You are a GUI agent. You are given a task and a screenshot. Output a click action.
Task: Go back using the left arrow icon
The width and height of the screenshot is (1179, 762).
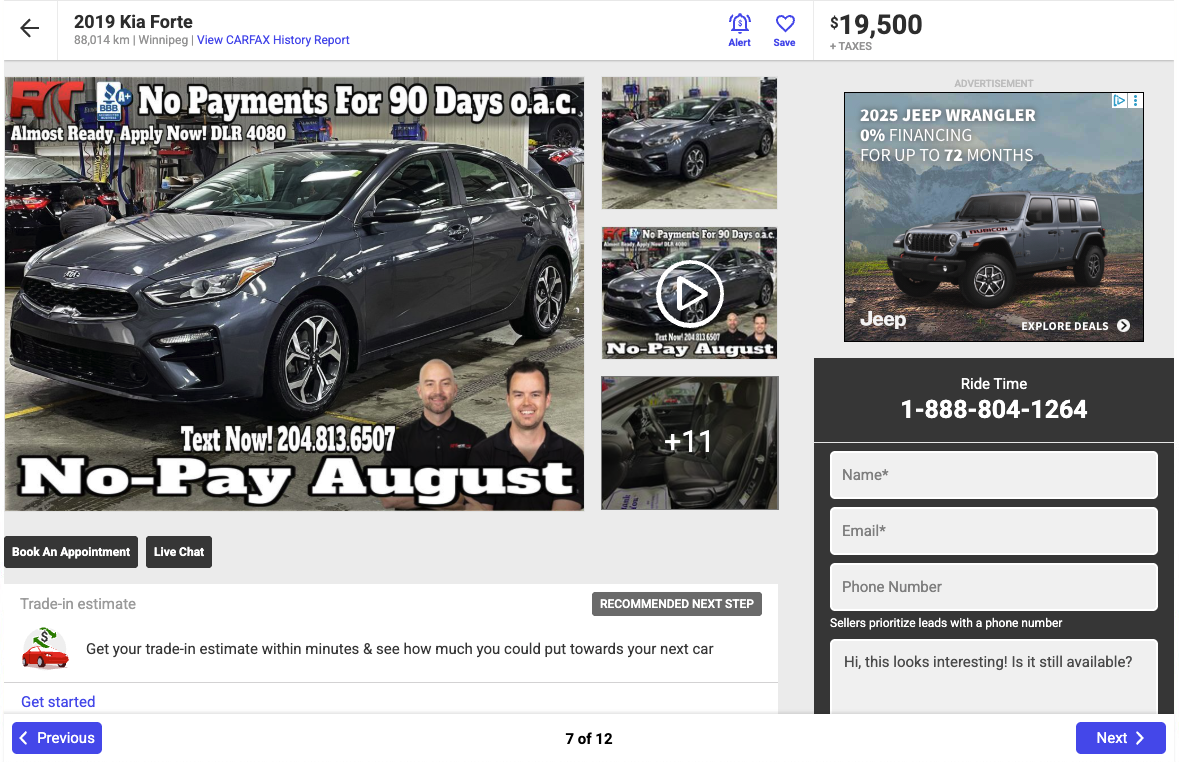point(29,29)
